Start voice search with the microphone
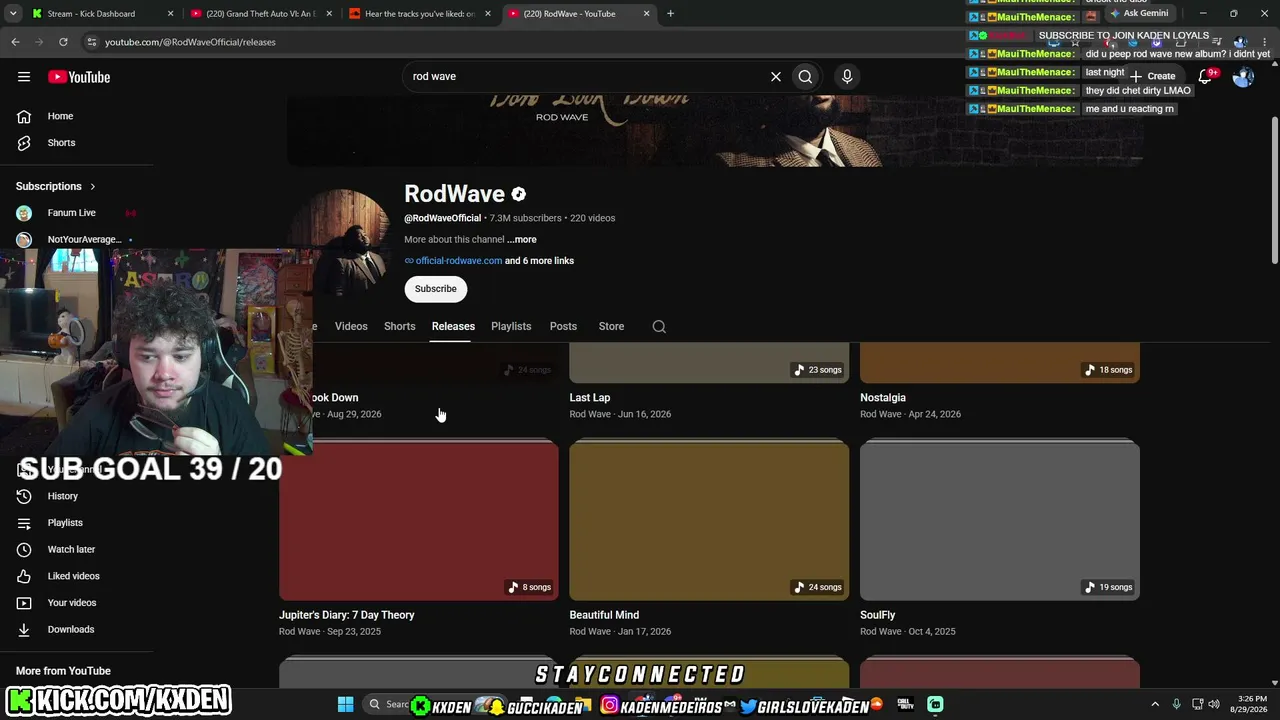Viewport: 1280px width, 720px height. point(847,76)
